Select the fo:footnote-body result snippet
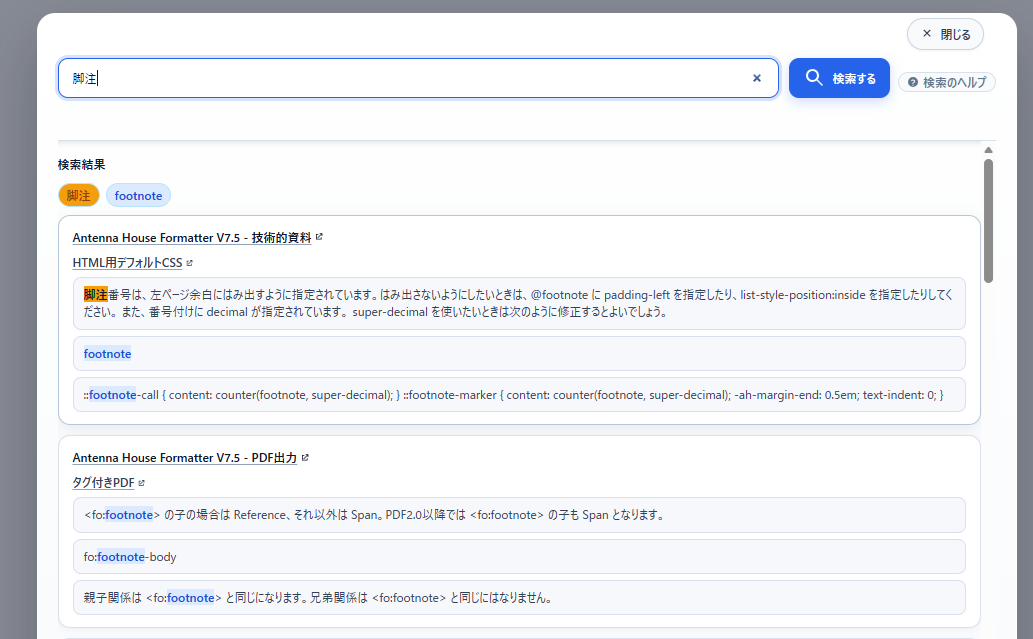The height and width of the screenshot is (639, 1033). (x=519, y=557)
